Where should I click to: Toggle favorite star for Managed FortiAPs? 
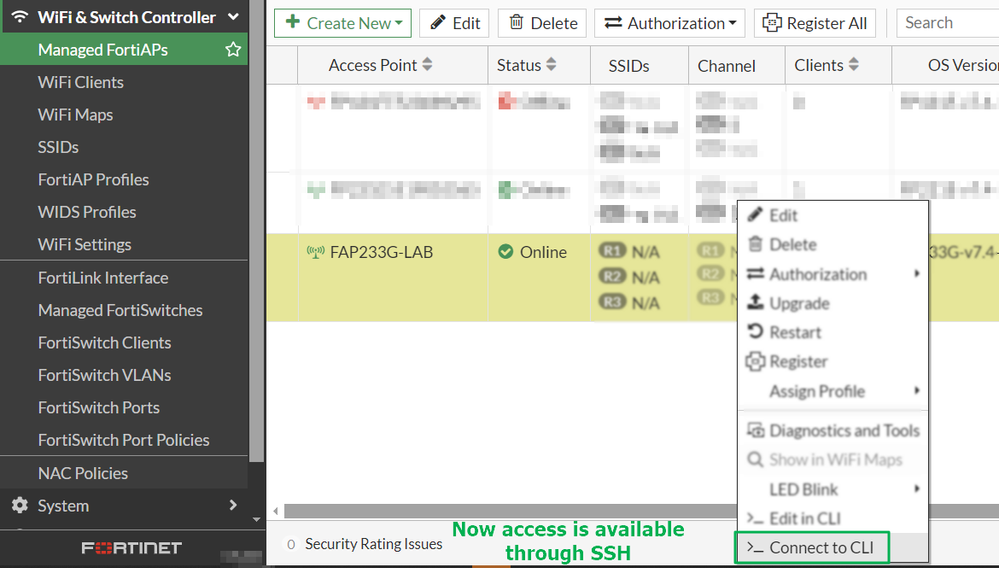[233, 50]
